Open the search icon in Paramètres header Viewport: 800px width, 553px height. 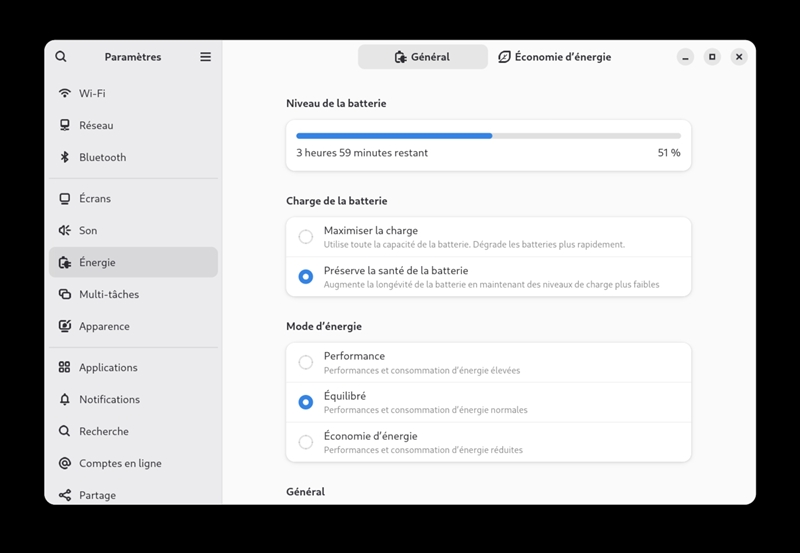tap(61, 57)
